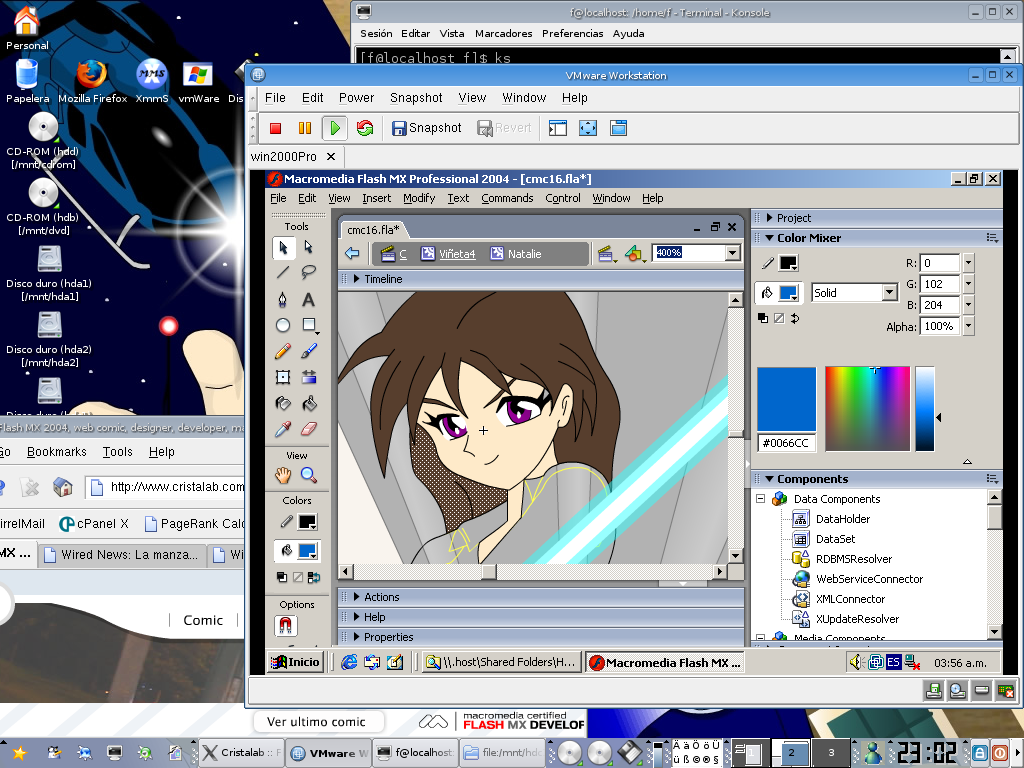
Task: Select the Ink Bottle tool
Action: click(x=283, y=404)
